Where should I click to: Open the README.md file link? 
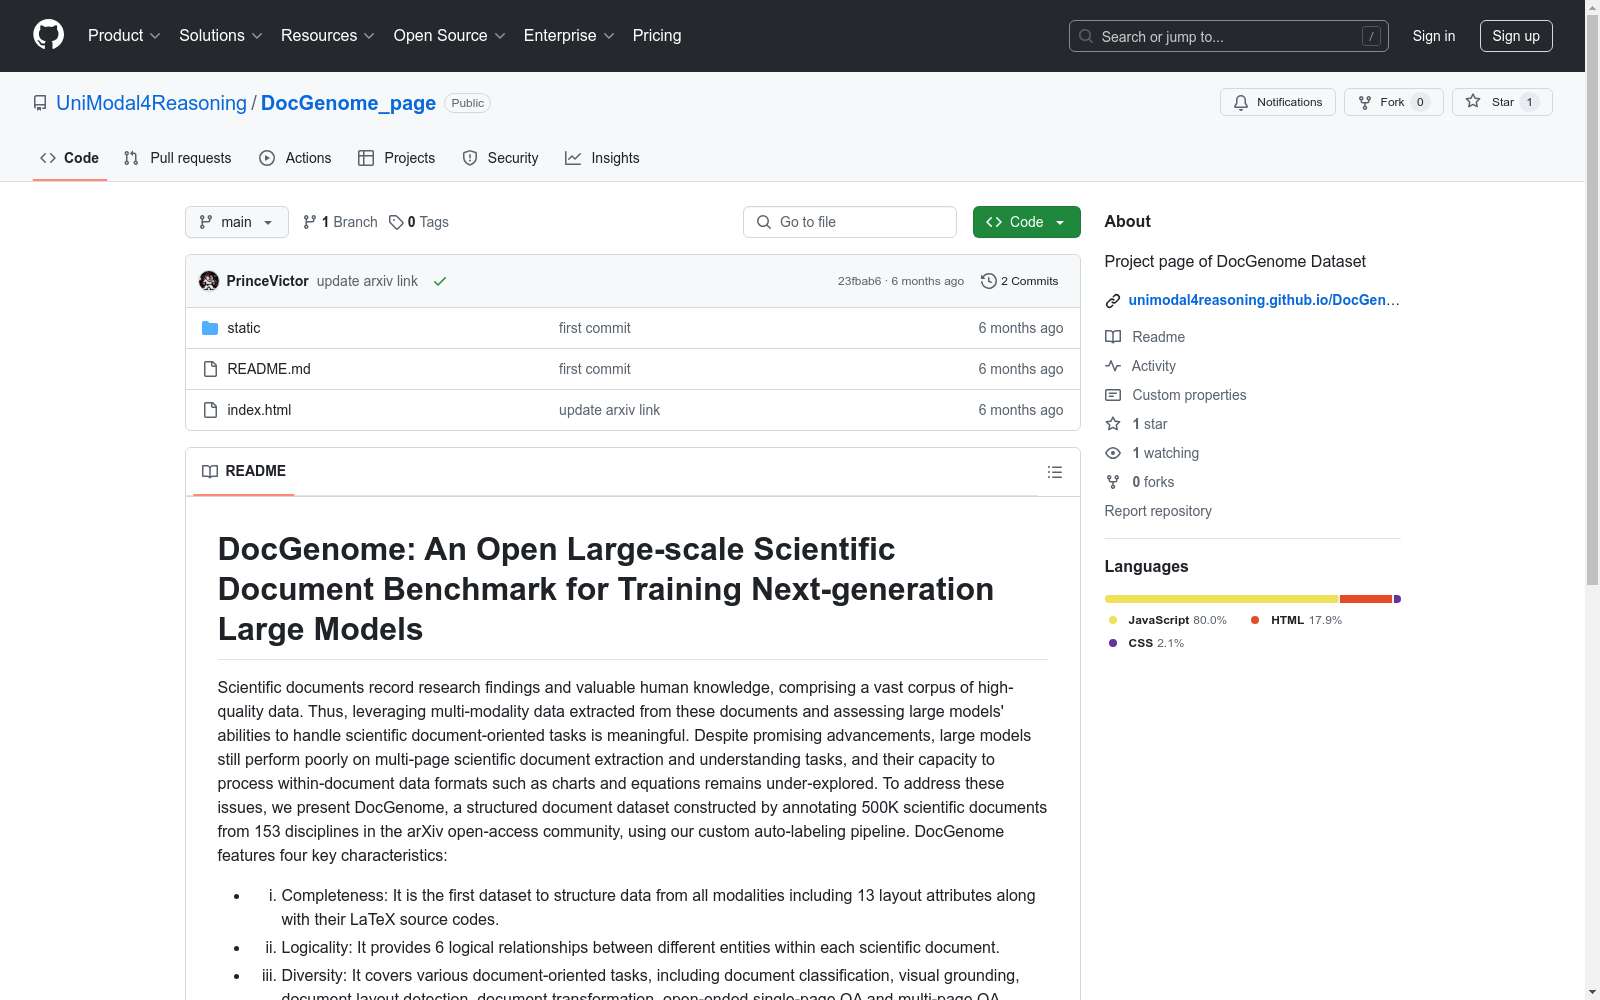click(269, 369)
